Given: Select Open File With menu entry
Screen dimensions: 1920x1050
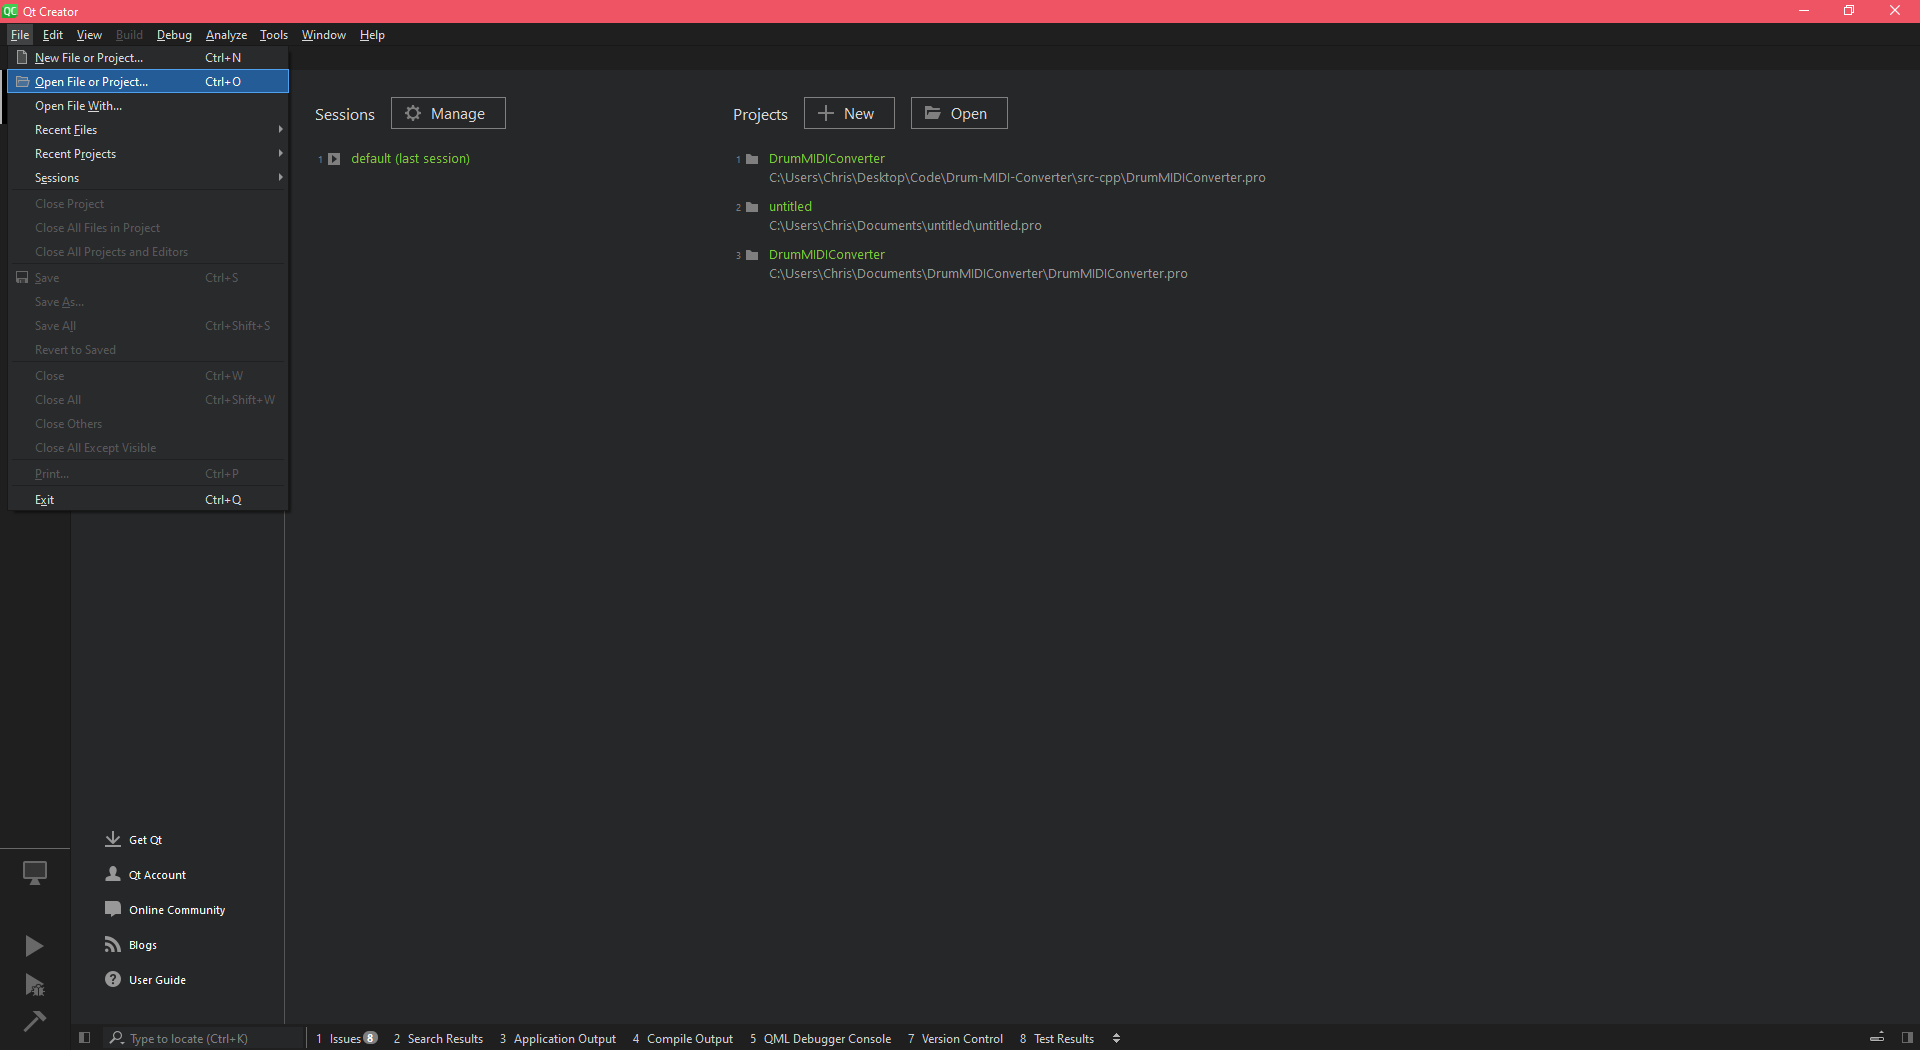Looking at the screenshot, I should coord(148,105).
